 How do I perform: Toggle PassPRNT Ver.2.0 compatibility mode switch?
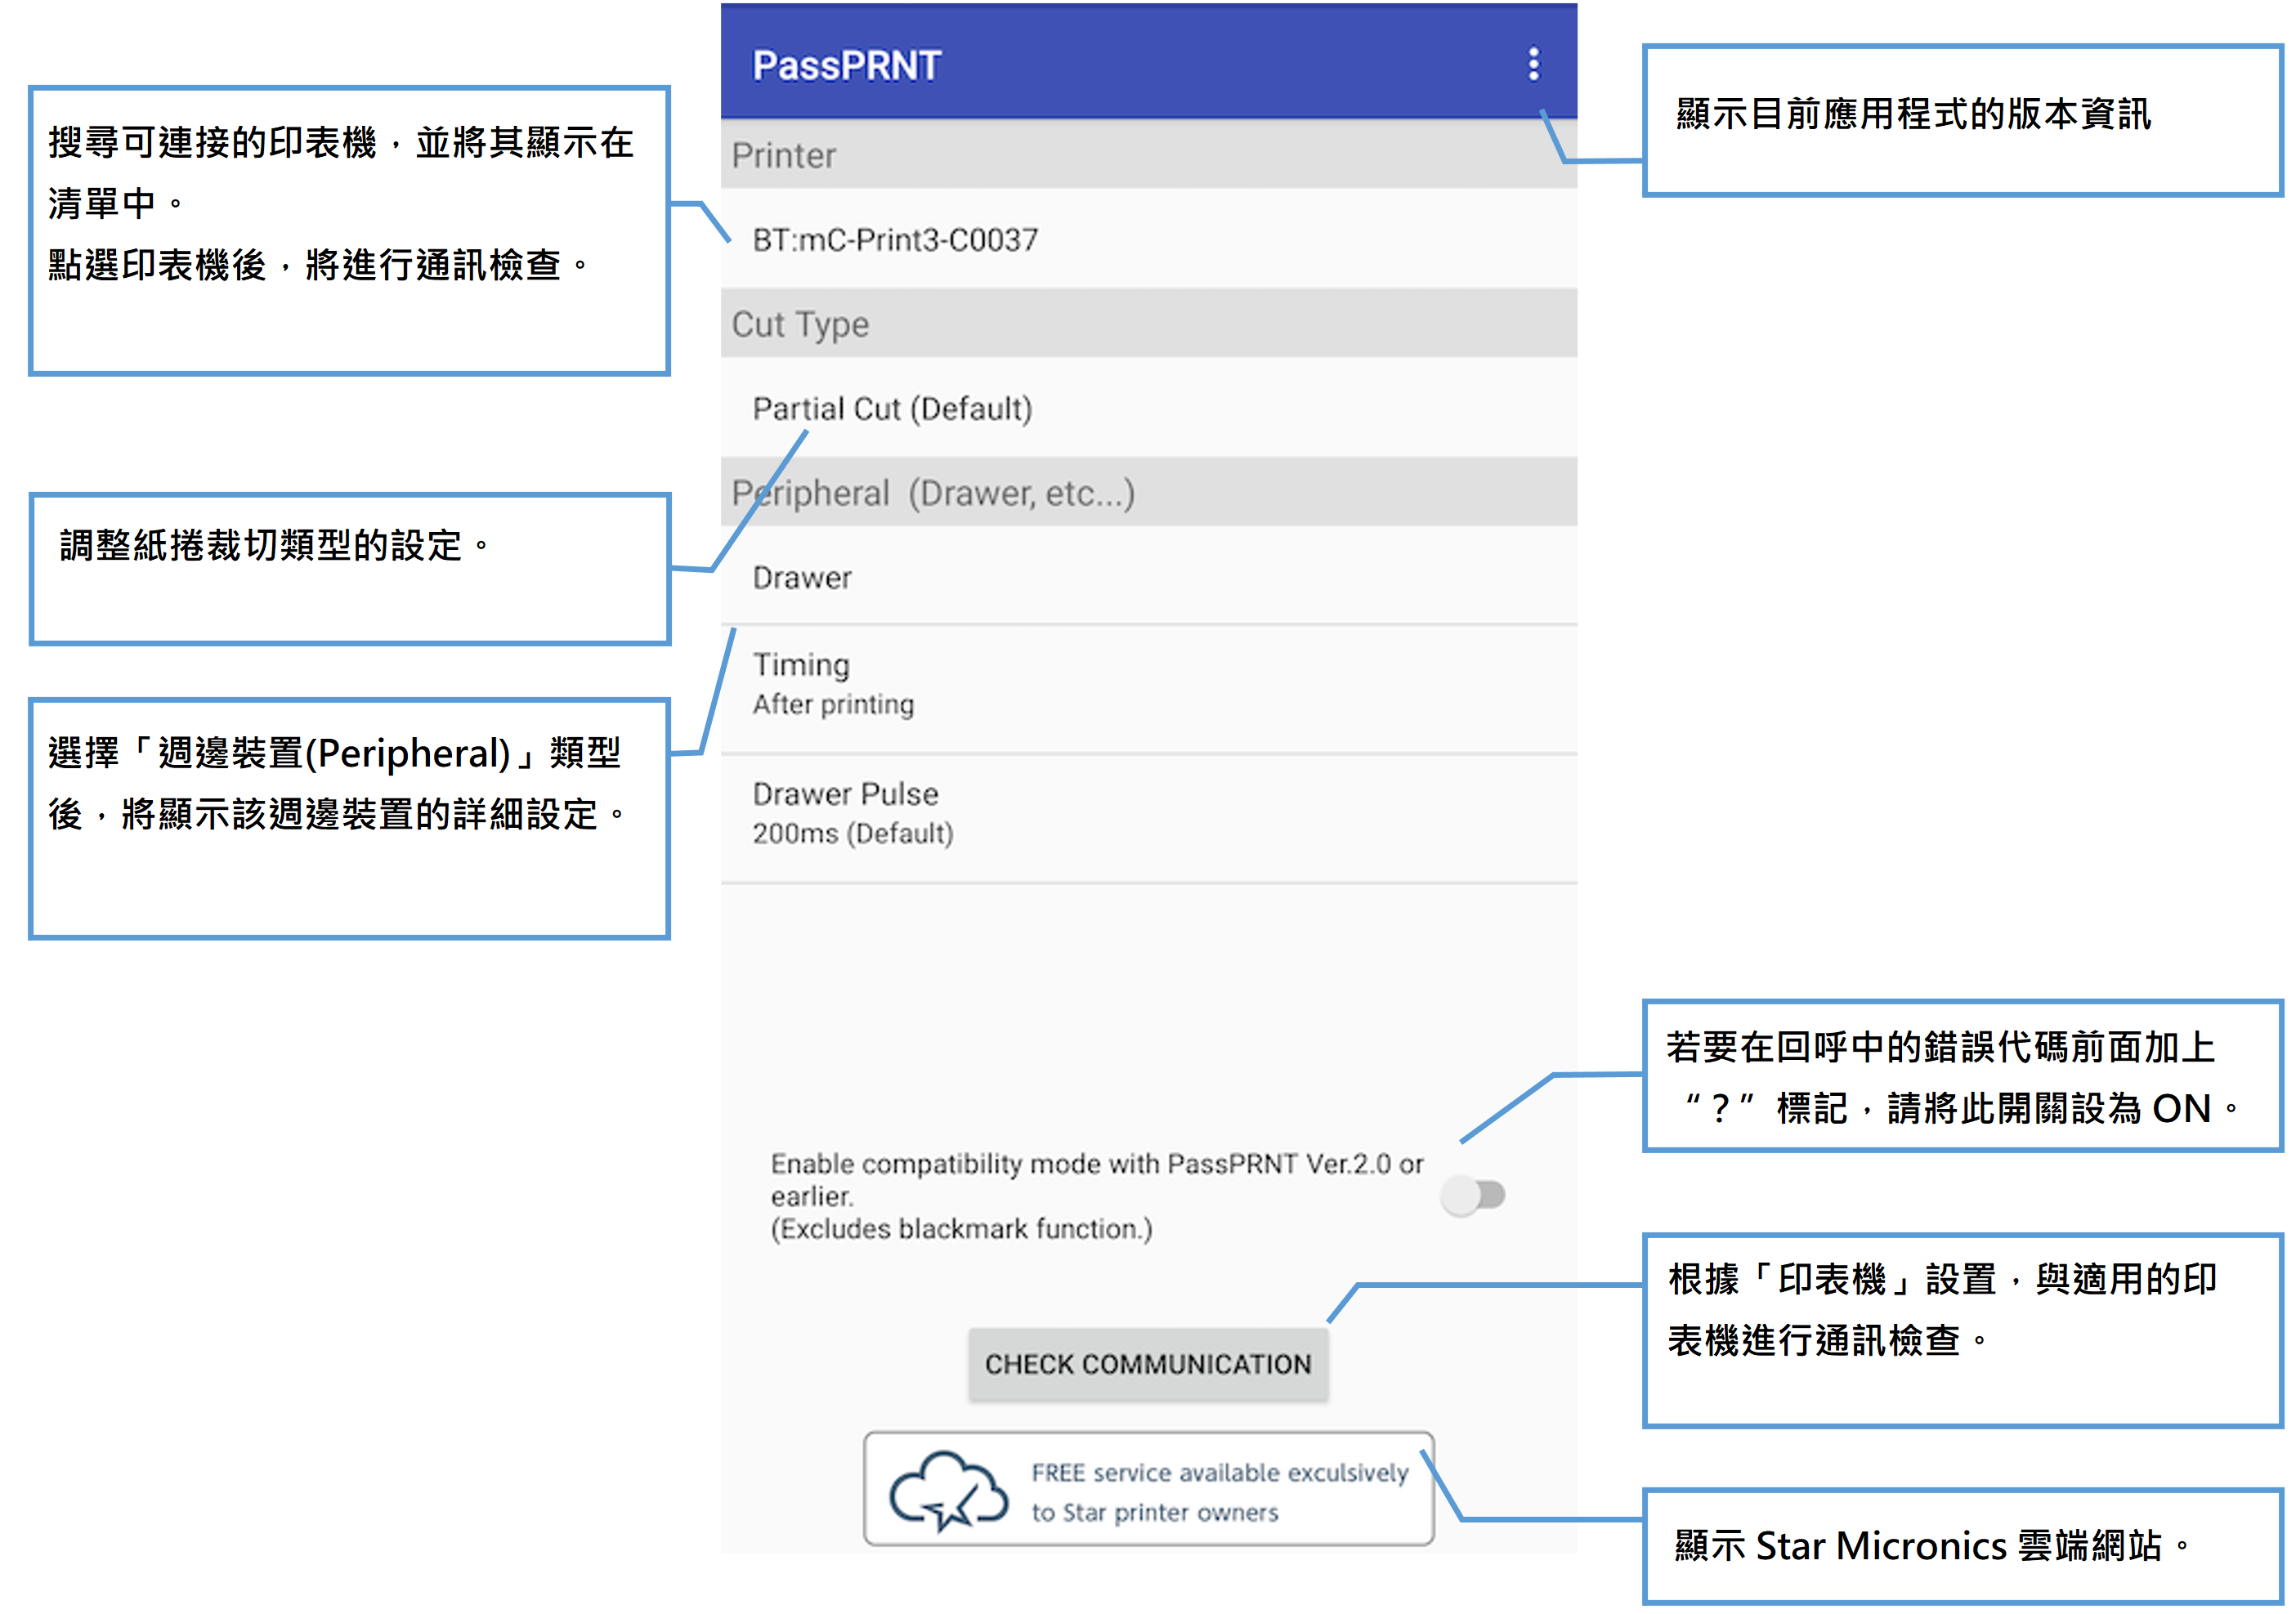point(1472,1195)
